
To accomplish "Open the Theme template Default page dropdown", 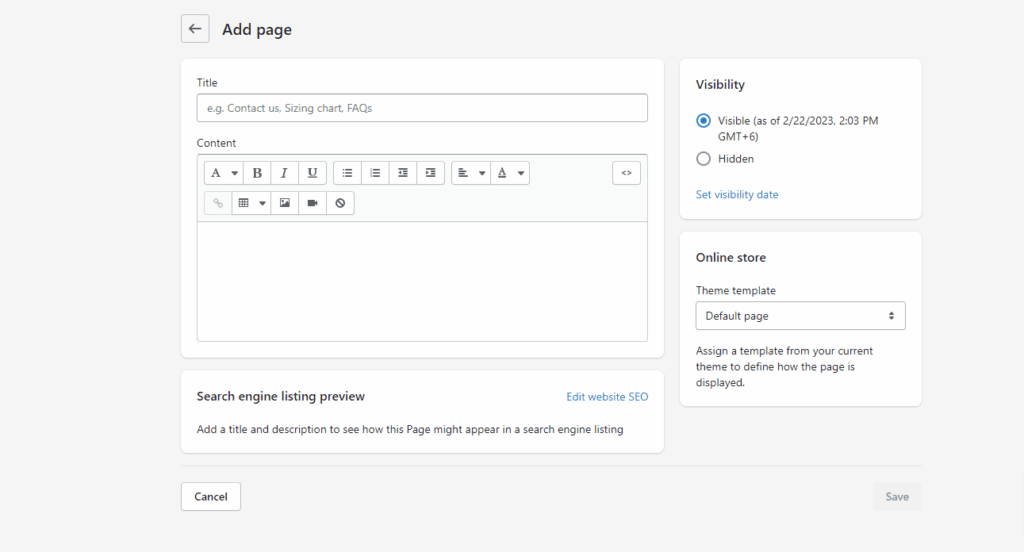I will coord(800,316).
